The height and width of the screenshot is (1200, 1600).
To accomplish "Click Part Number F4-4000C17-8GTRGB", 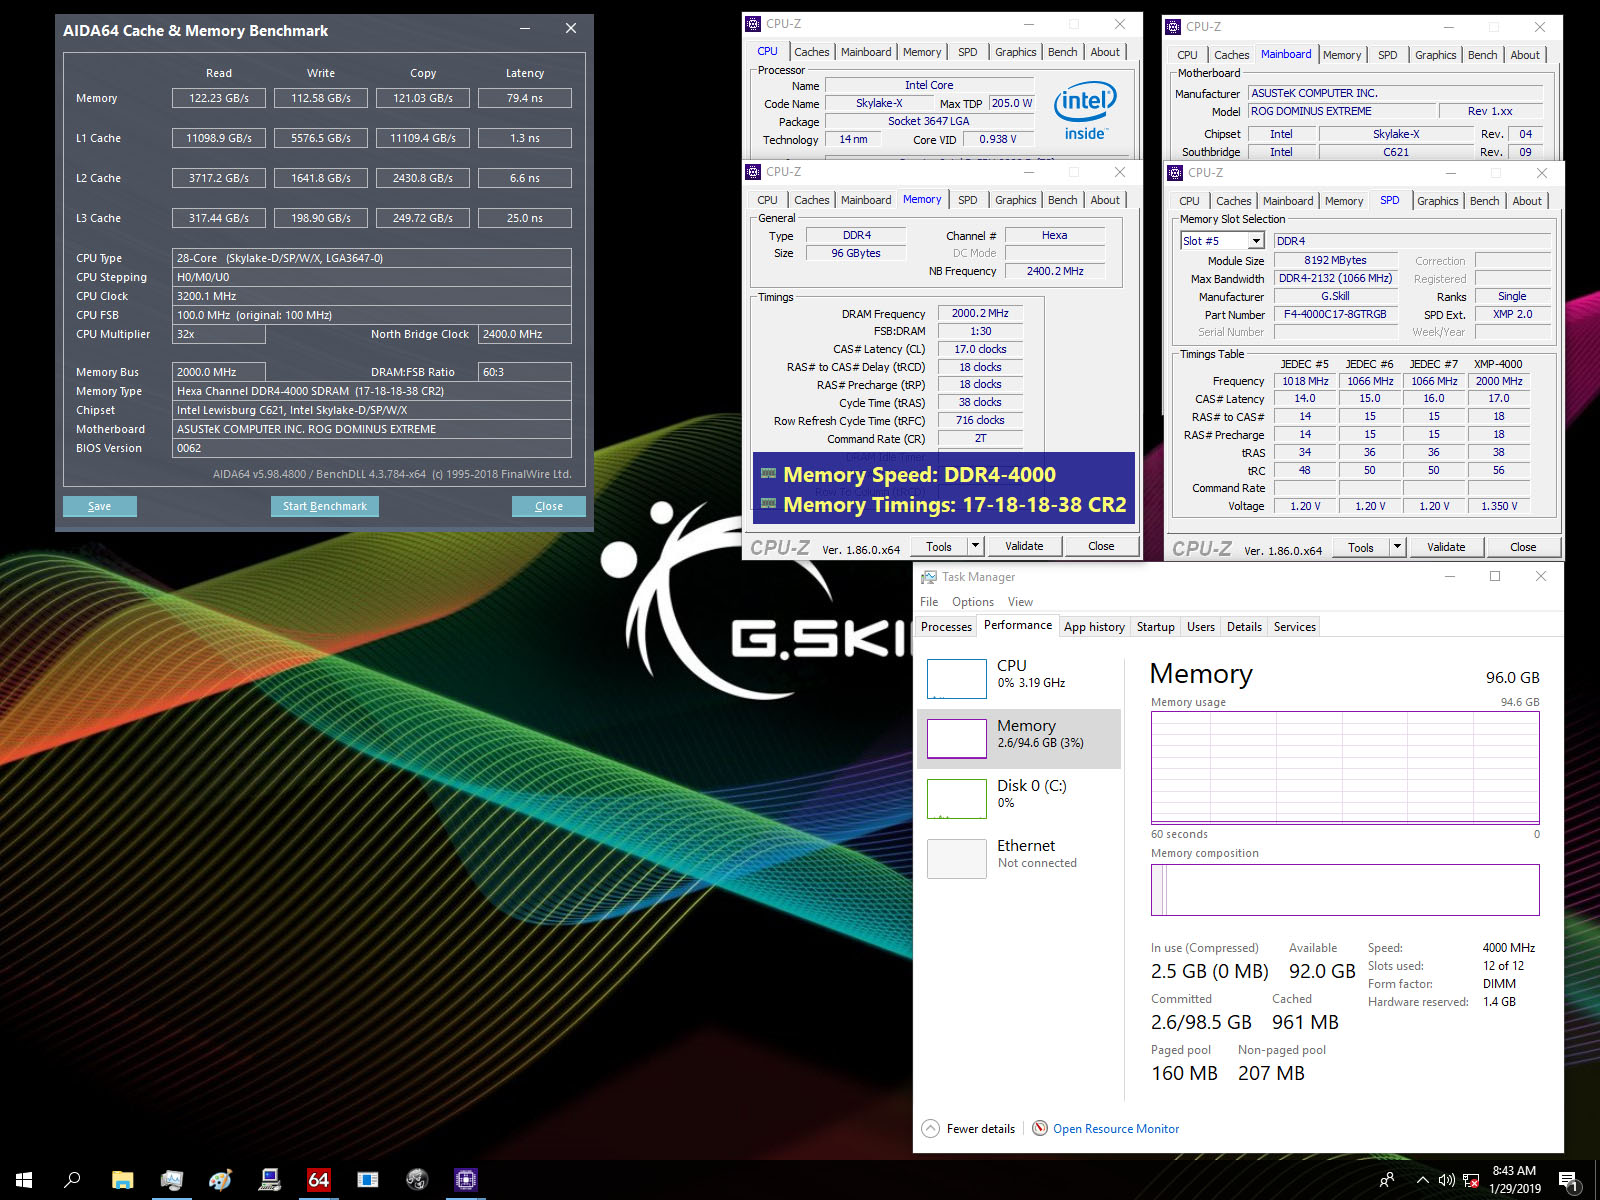I will pos(1335,314).
